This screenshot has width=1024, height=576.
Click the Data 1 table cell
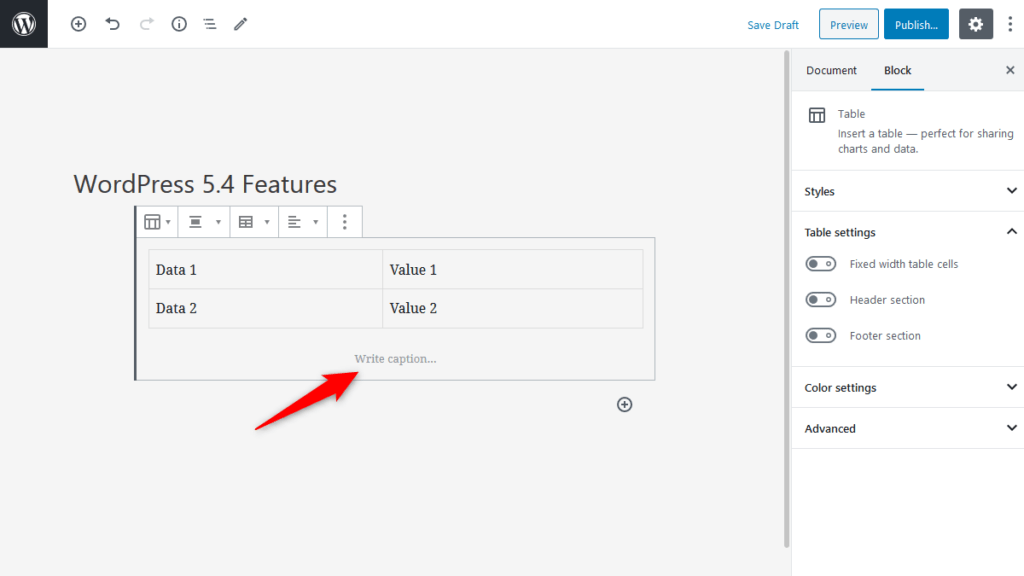click(265, 270)
